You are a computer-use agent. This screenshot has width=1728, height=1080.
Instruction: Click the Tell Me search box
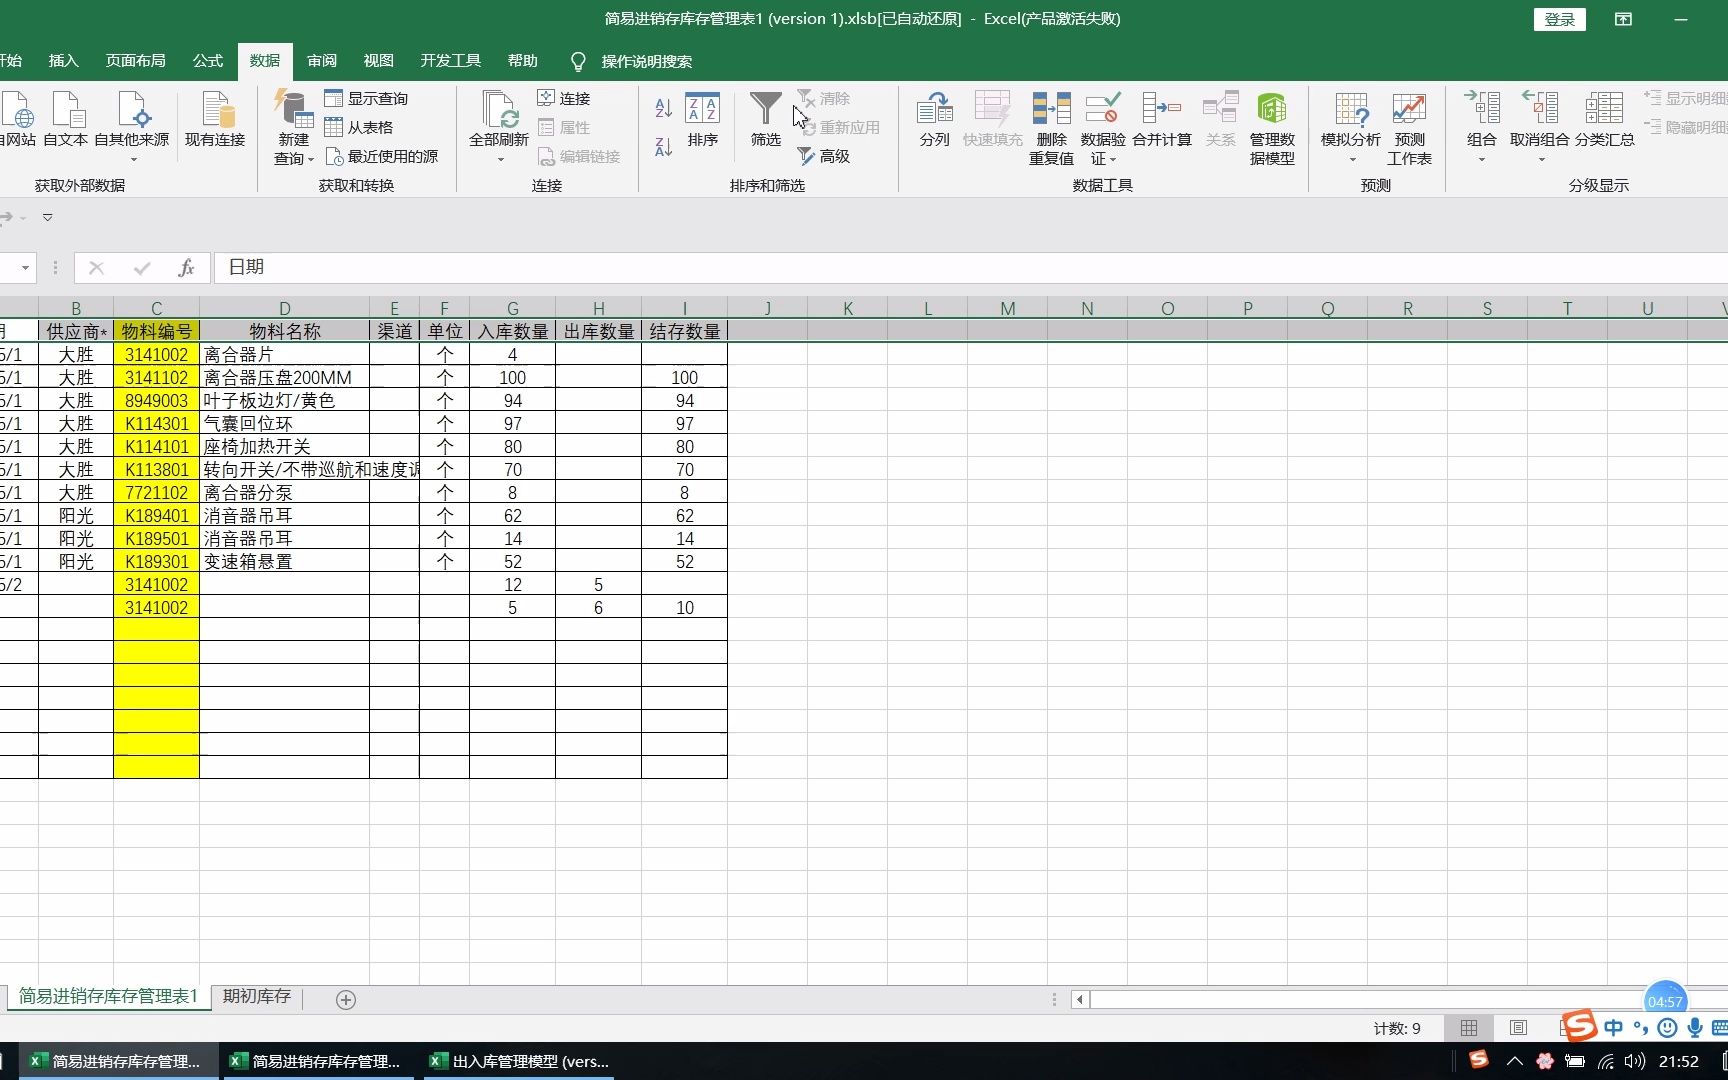point(646,61)
